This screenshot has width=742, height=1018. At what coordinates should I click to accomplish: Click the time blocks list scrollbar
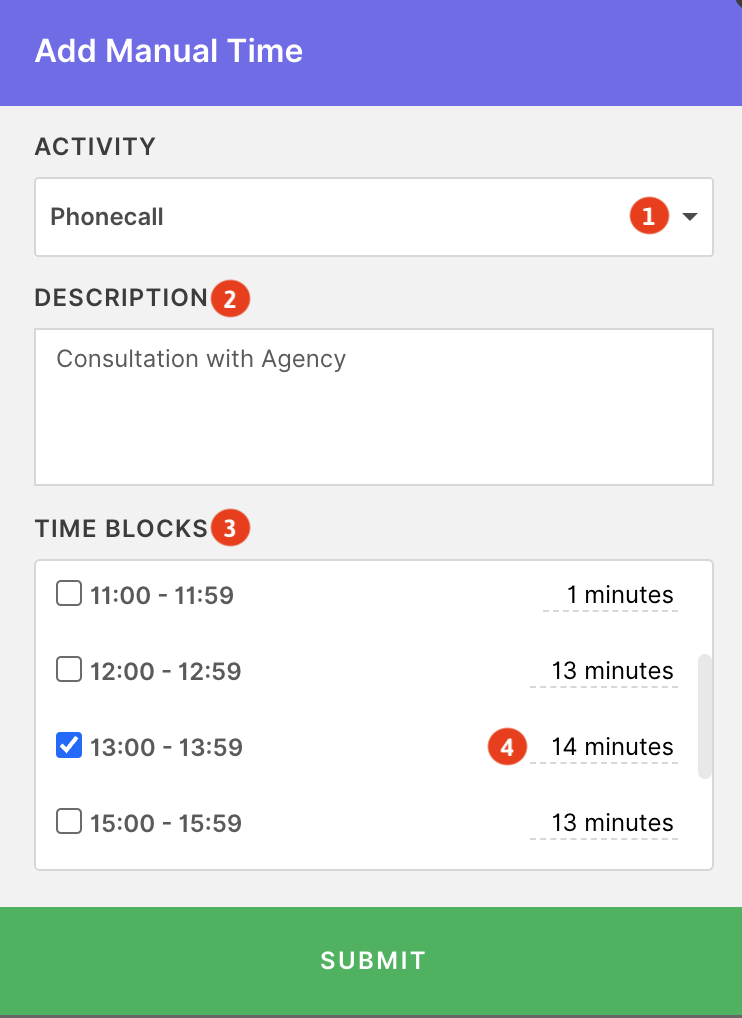click(704, 716)
